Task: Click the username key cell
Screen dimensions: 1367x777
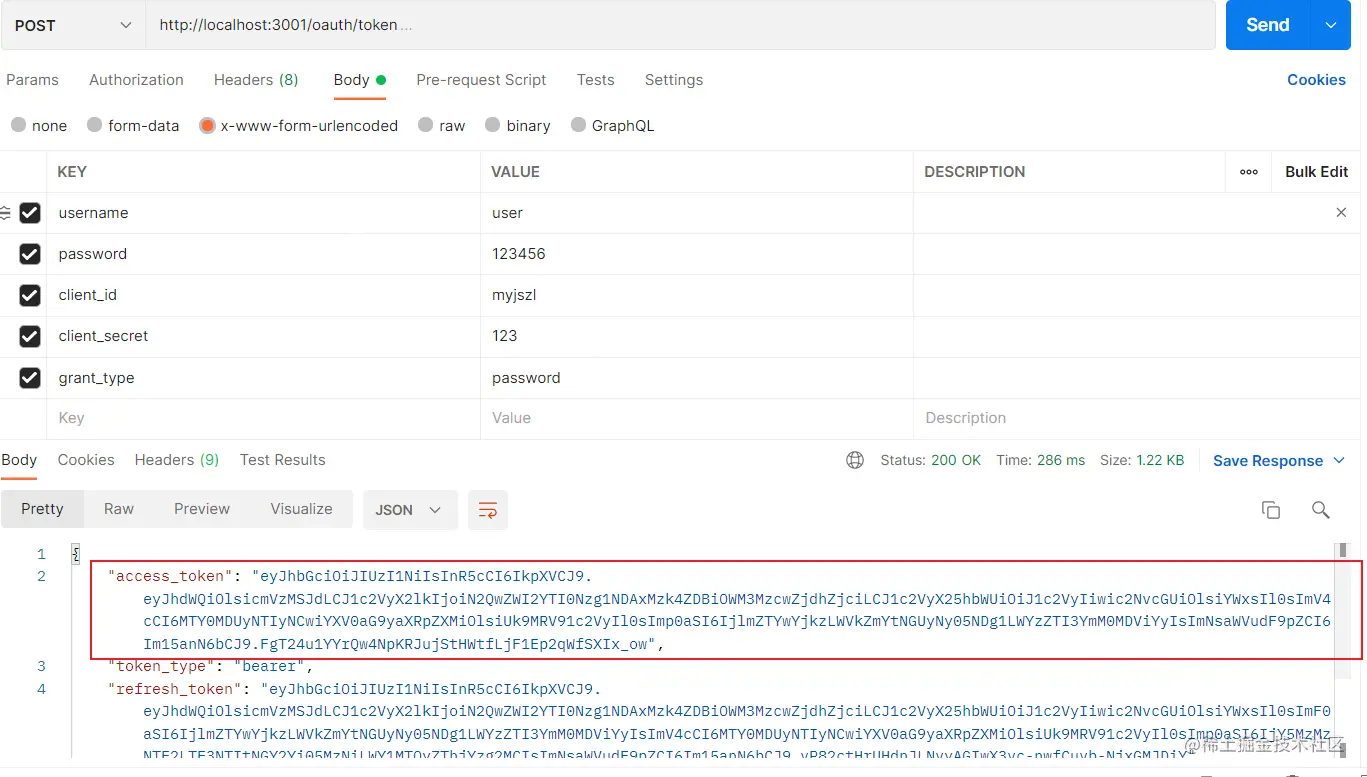Action: pos(264,213)
